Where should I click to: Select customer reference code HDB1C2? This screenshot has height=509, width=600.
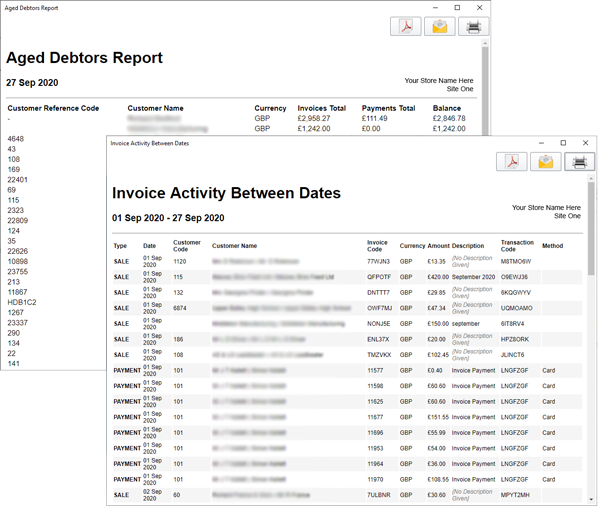tap(22, 301)
